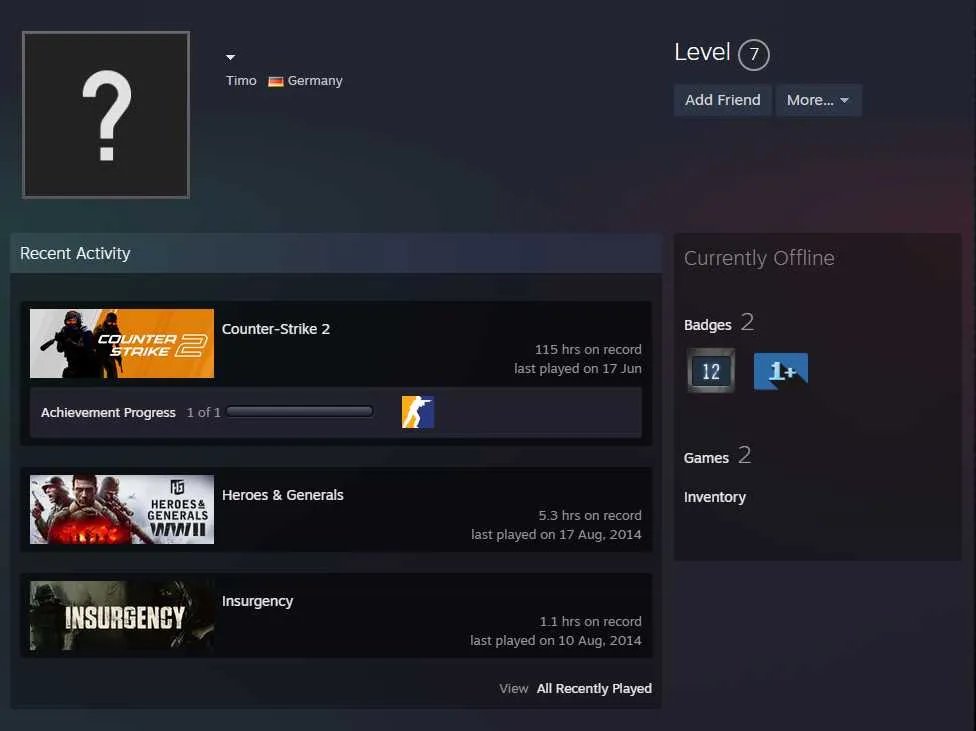Image resolution: width=976 pixels, height=731 pixels.
Task: View All Recently Played games
Action: pos(594,689)
